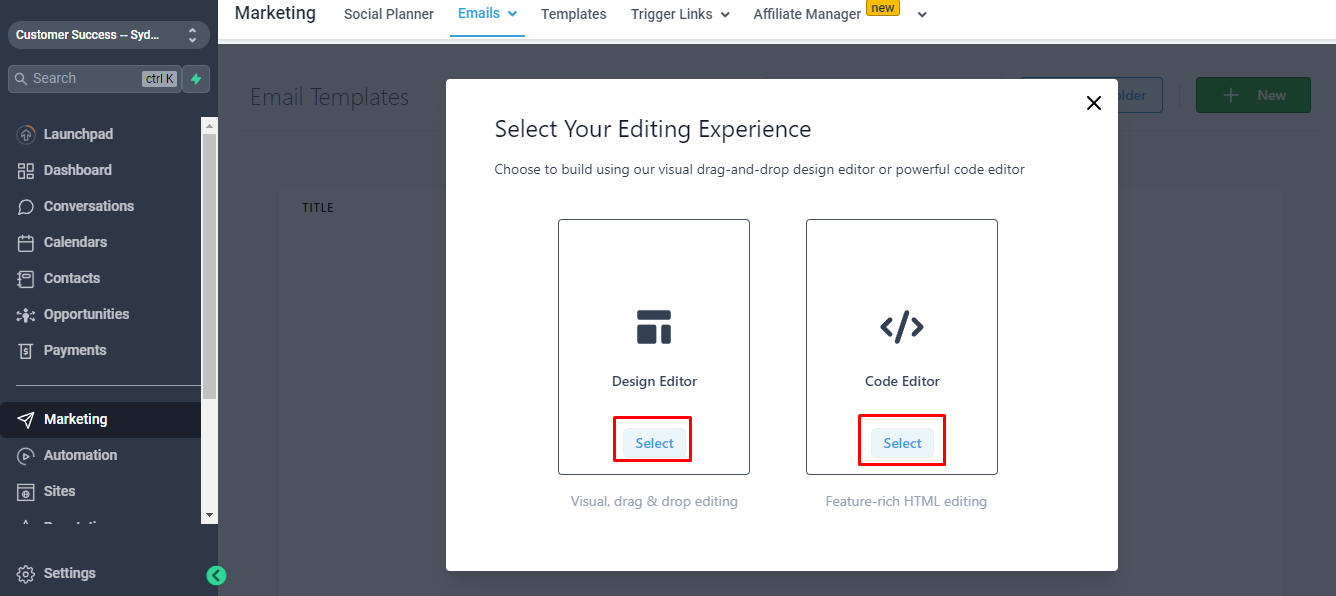Click the green lightning bolt quick-action icon
This screenshot has height=596, width=1336.
point(196,79)
